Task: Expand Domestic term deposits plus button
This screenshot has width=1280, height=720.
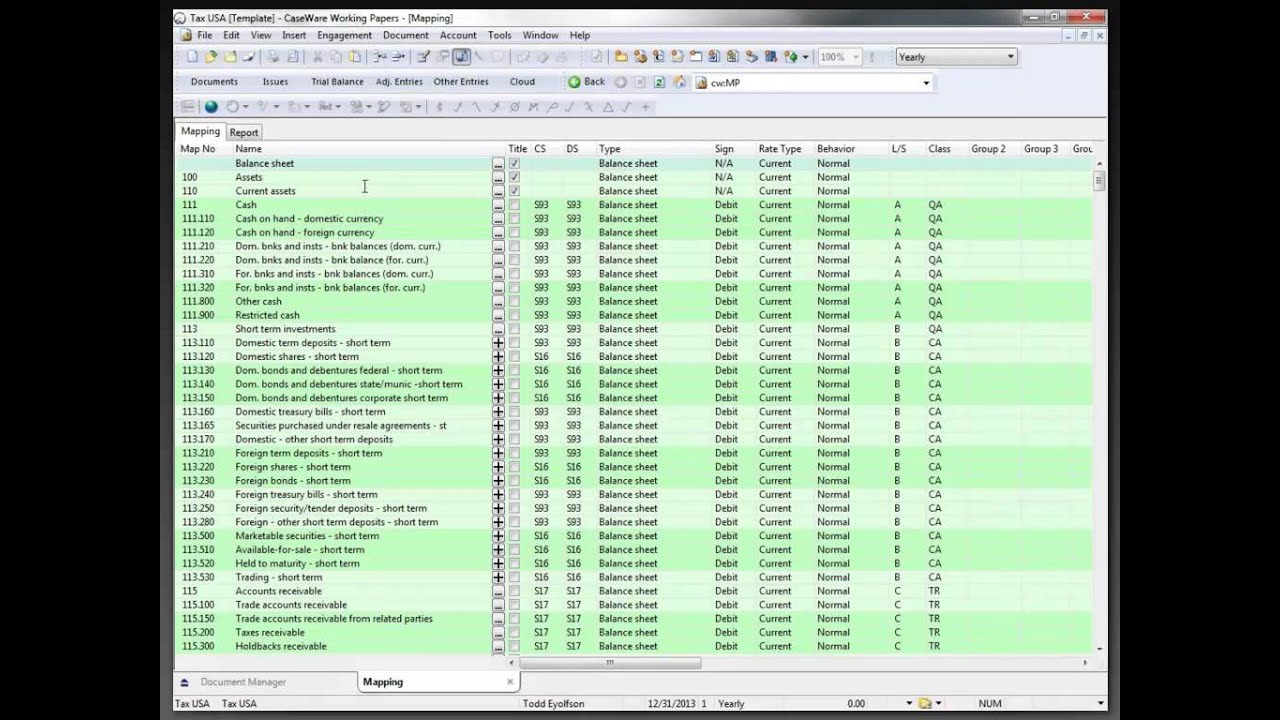Action: coord(498,343)
